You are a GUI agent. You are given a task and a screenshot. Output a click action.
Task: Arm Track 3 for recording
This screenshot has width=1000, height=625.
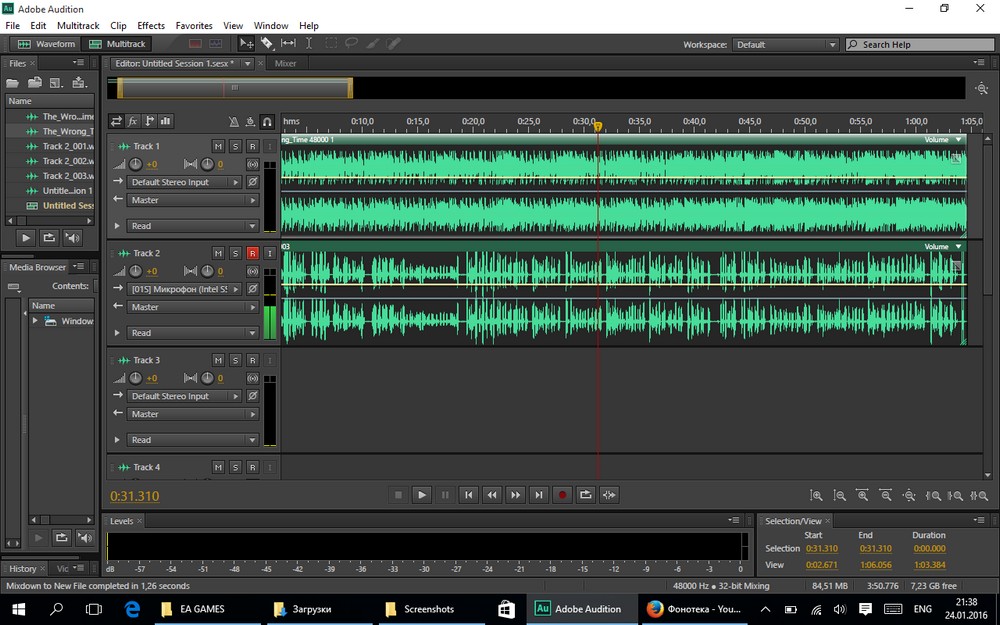pyautogui.click(x=252, y=360)
